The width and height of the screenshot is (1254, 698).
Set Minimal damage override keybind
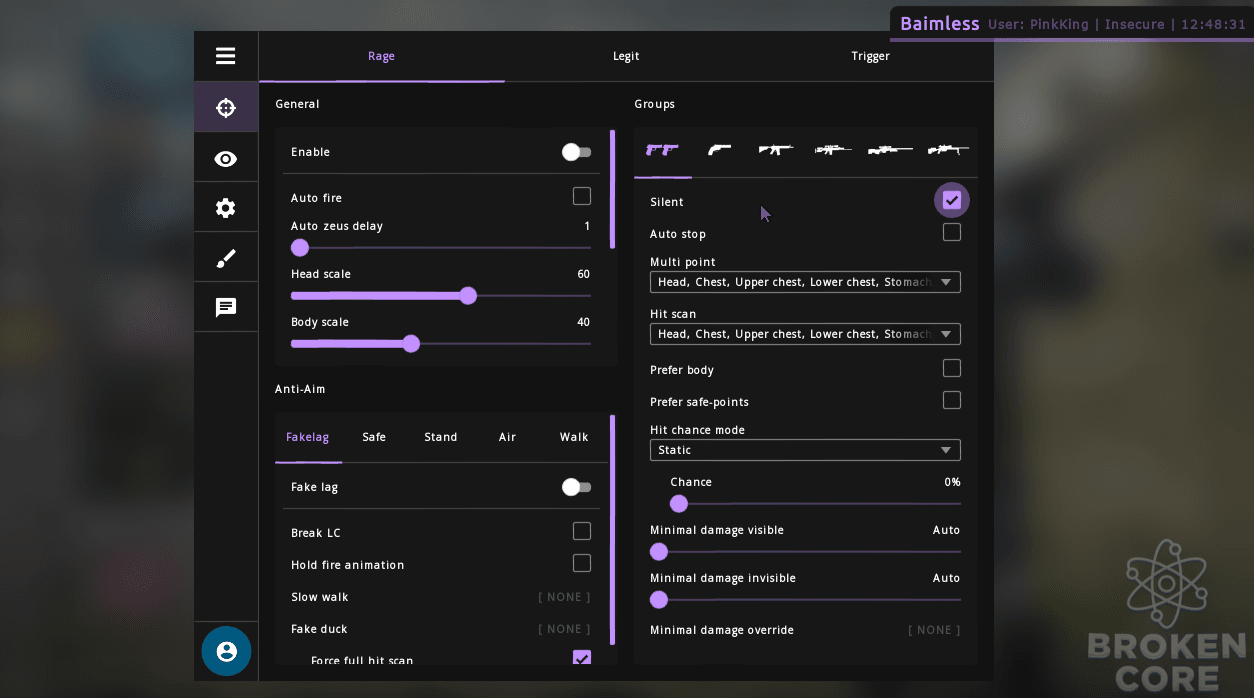pos(934,630)
